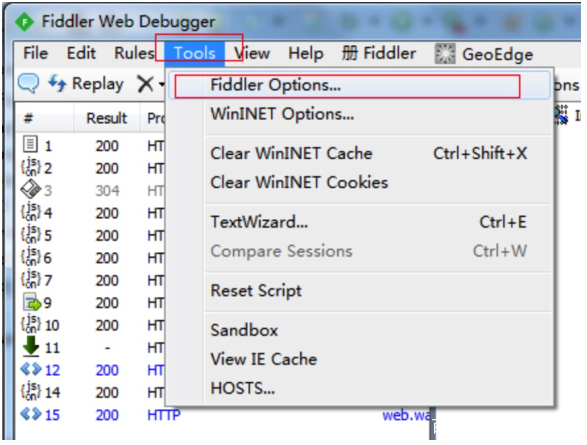Click the comment speech bubble icon
587x445 pixels.
tap(28, 83)
